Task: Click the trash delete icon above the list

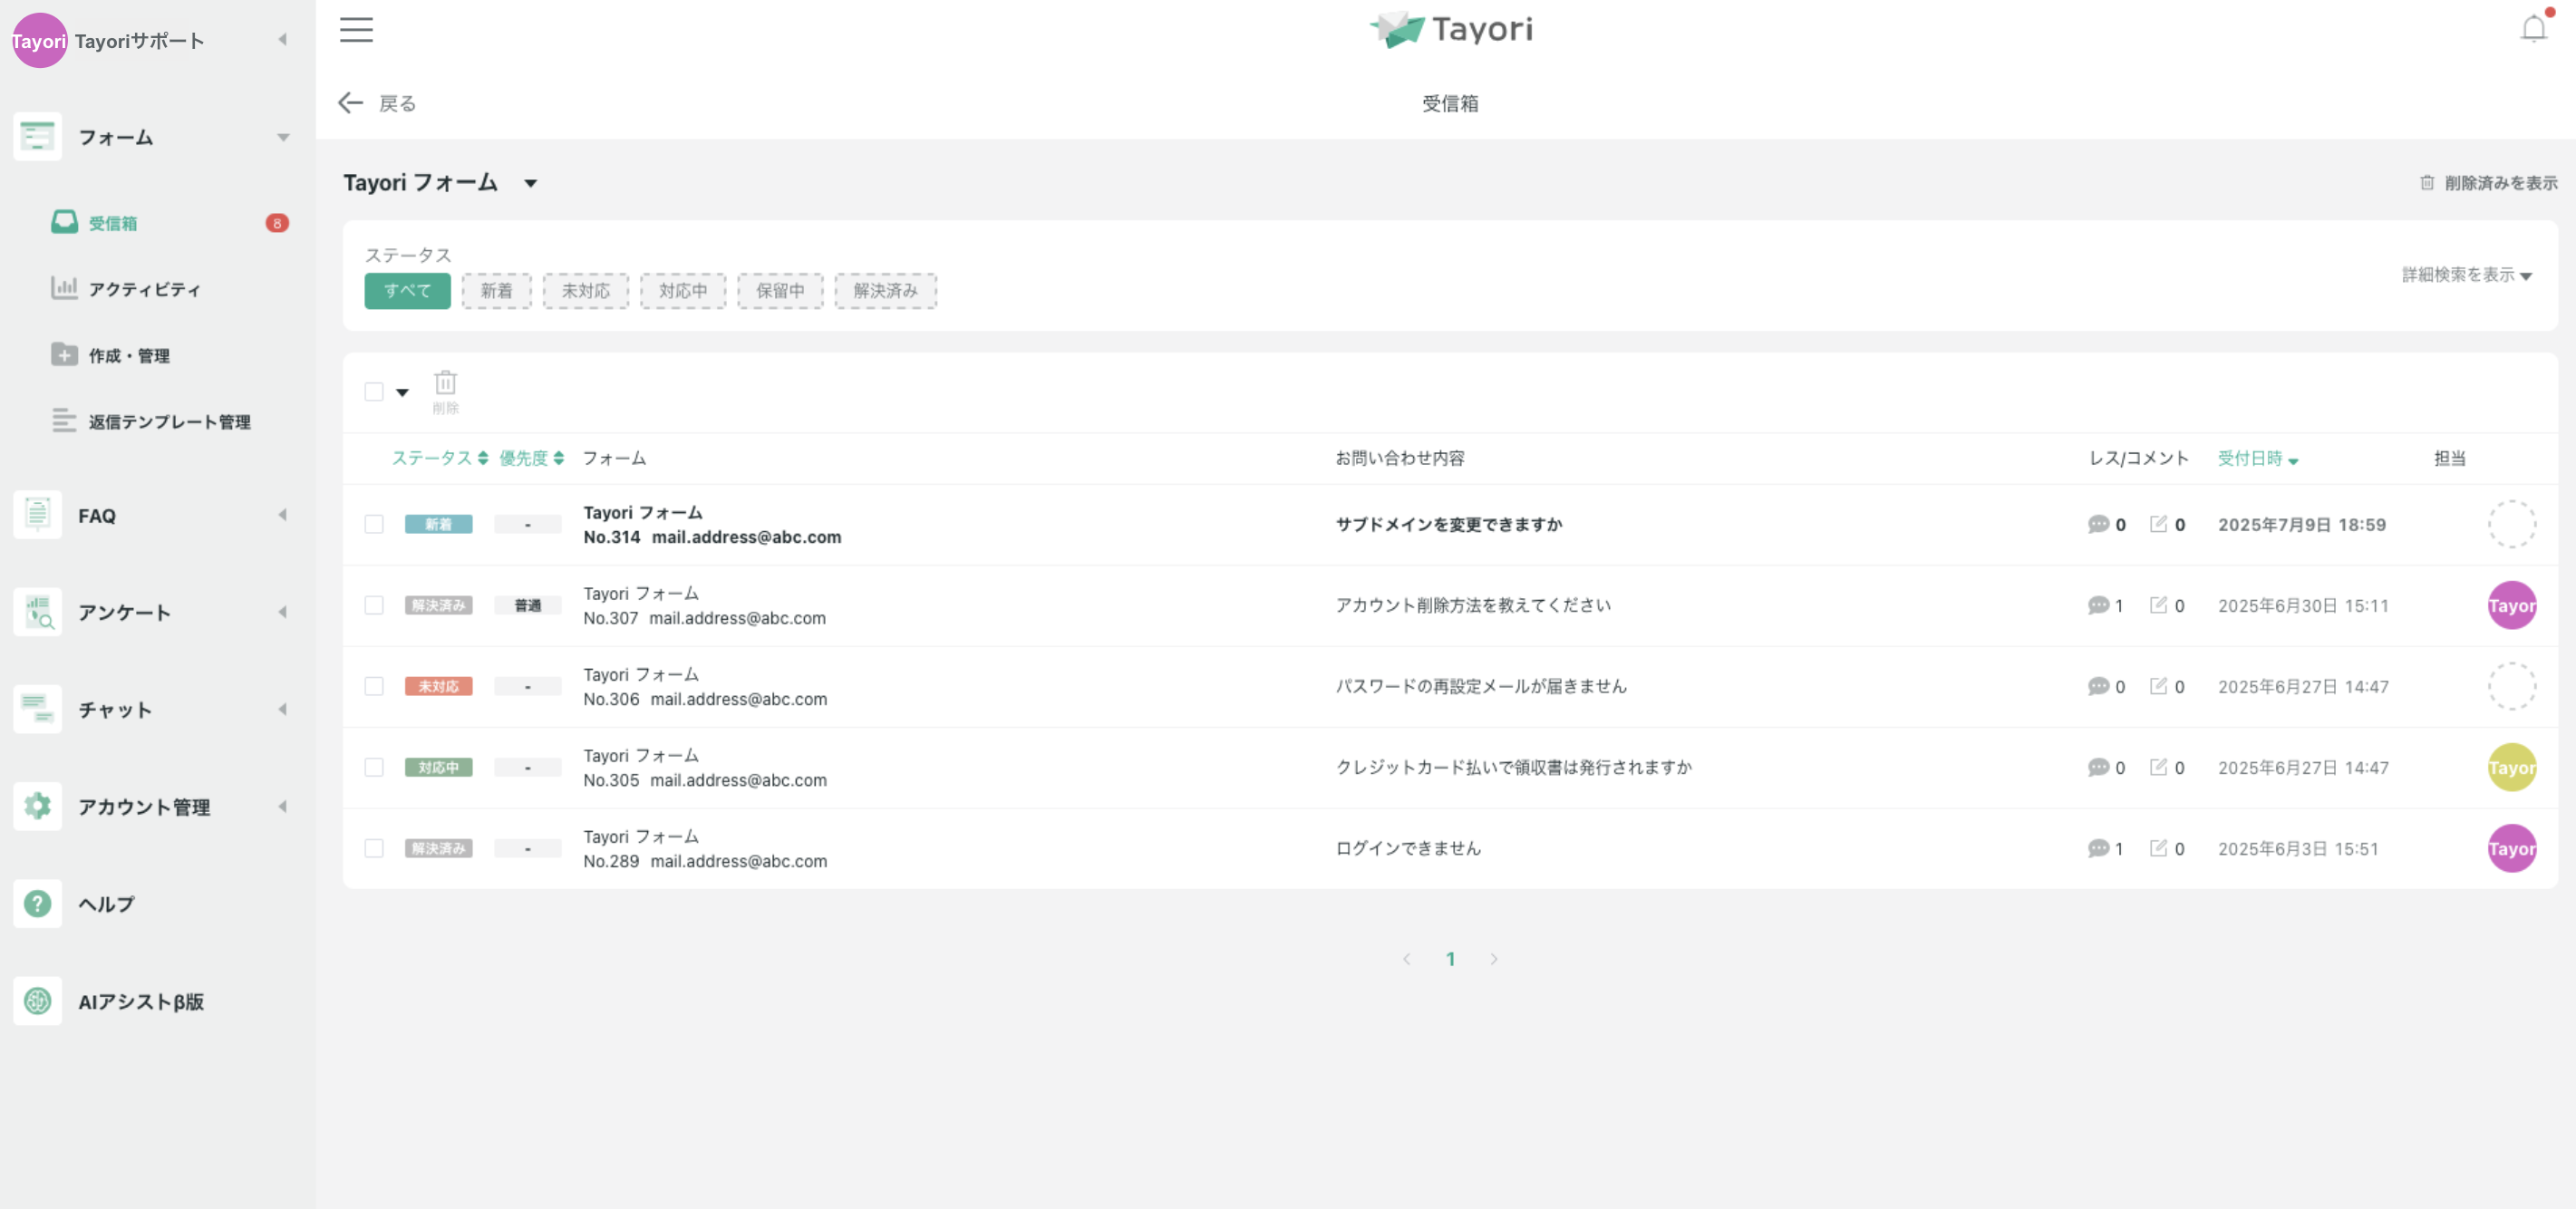Action: [x=445, y=383]
